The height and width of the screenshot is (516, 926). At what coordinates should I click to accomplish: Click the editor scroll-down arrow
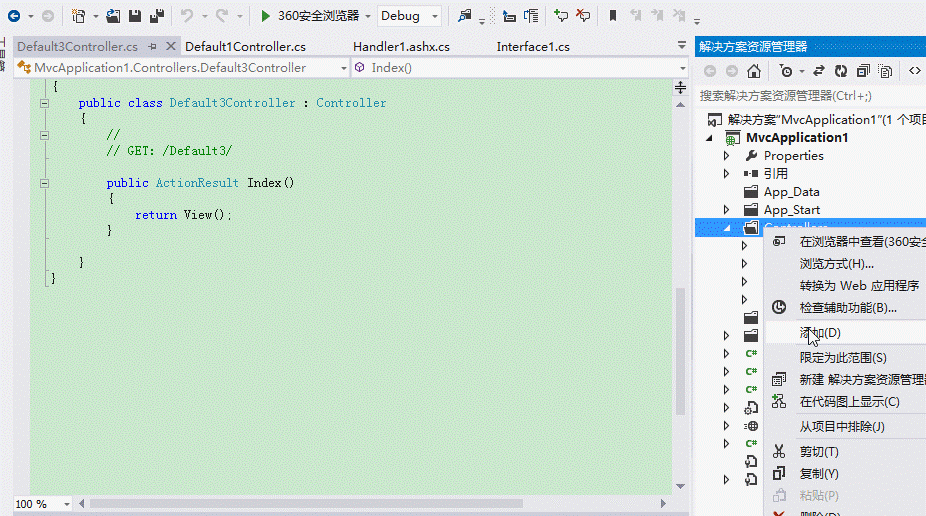tap(680, 486)
